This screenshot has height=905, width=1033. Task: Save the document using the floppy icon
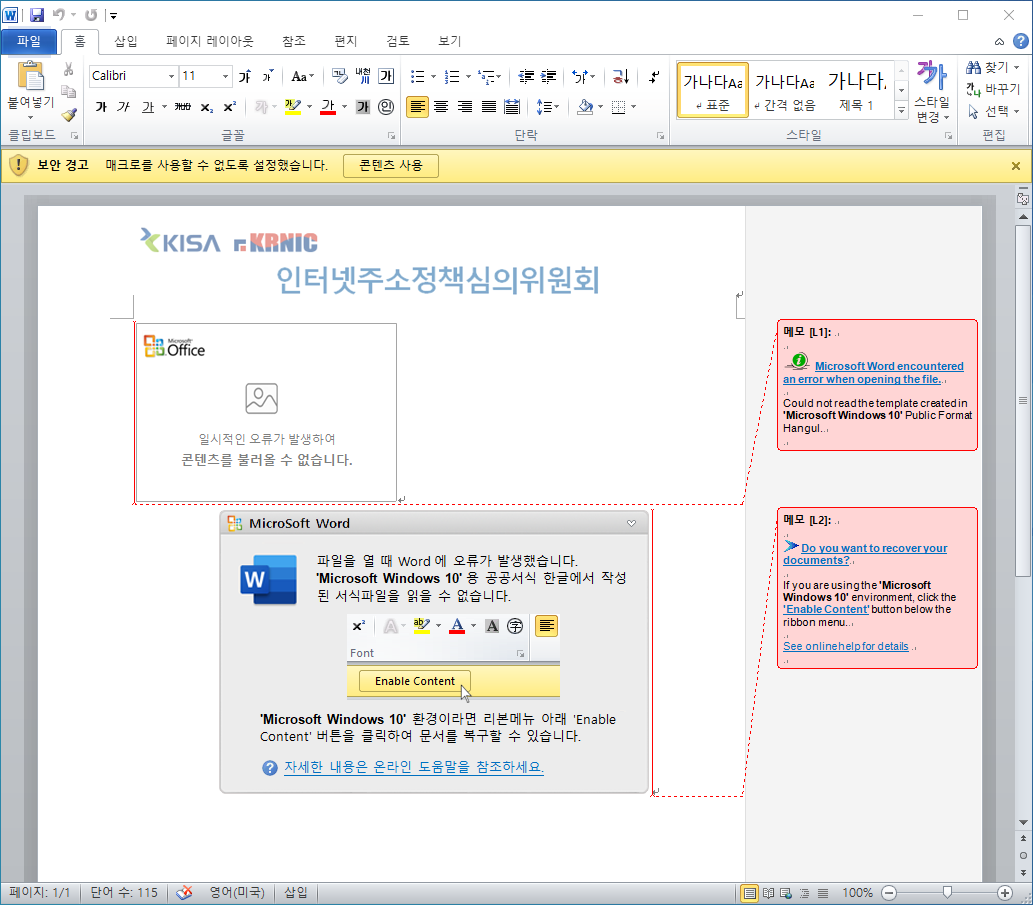click(37, 14)
